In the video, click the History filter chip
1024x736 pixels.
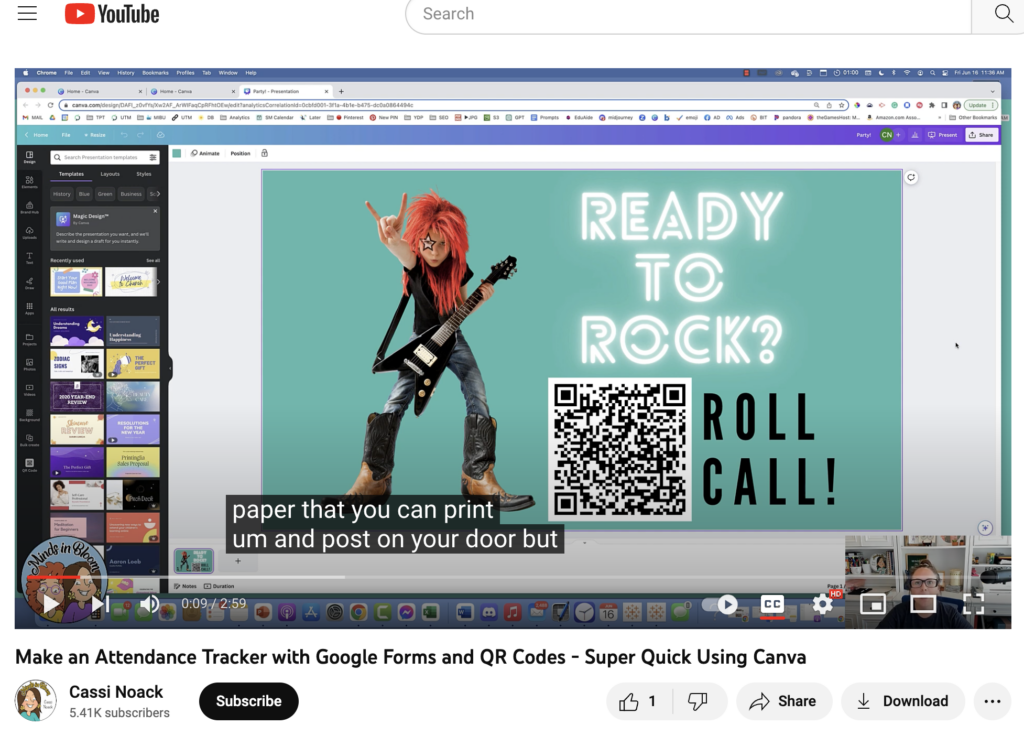click(62, 194)
